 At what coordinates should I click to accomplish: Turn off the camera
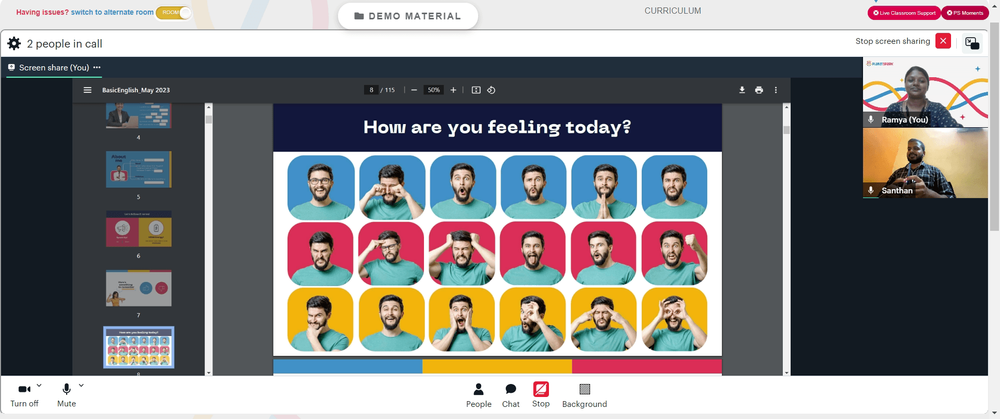(x=24, y=395)
